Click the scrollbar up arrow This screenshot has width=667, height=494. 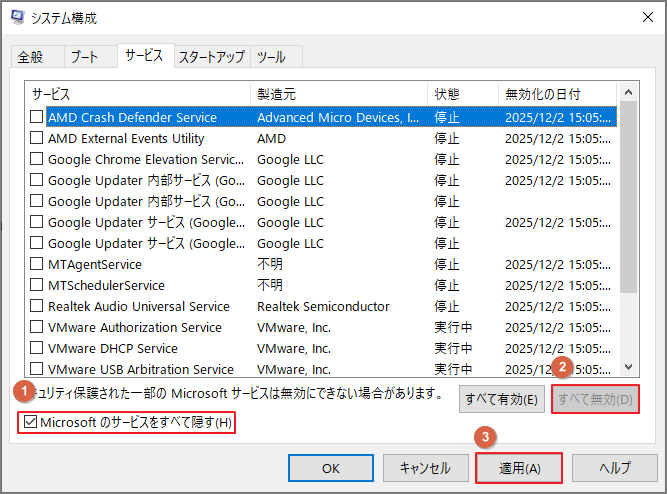[629, 92]
